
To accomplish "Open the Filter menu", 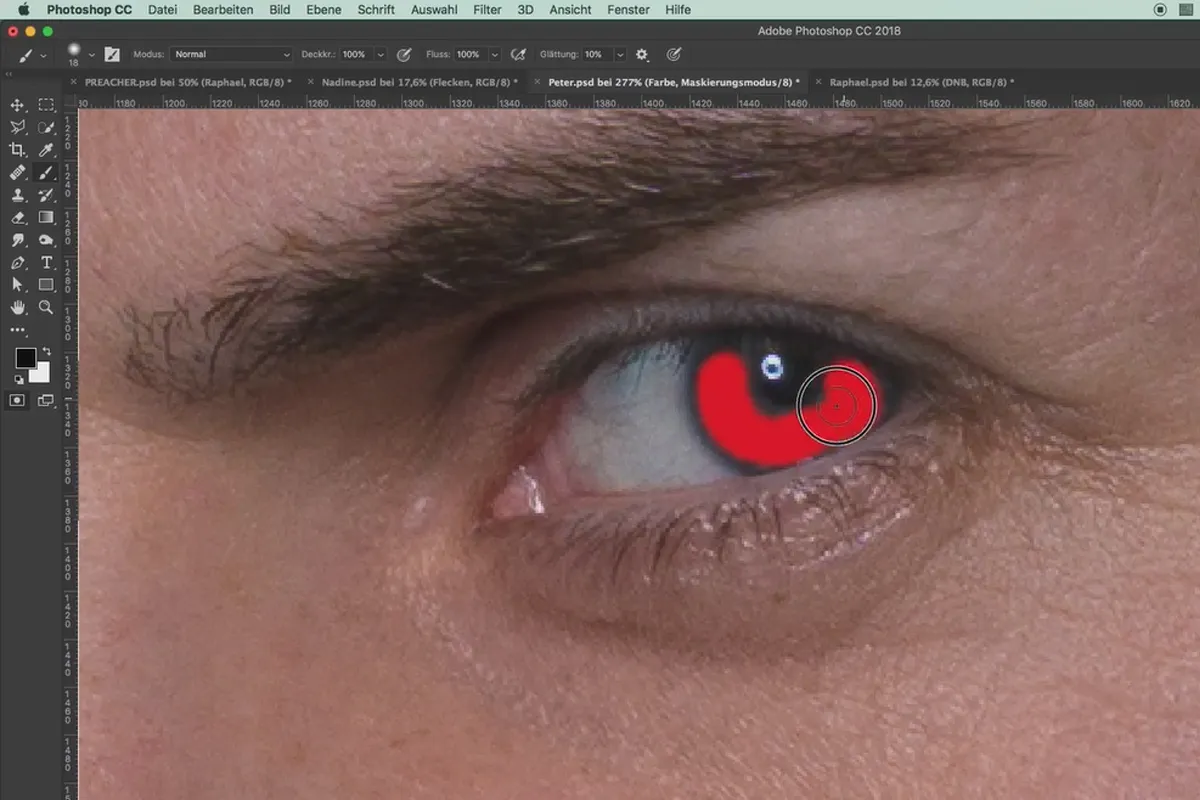I will point(487,9).
